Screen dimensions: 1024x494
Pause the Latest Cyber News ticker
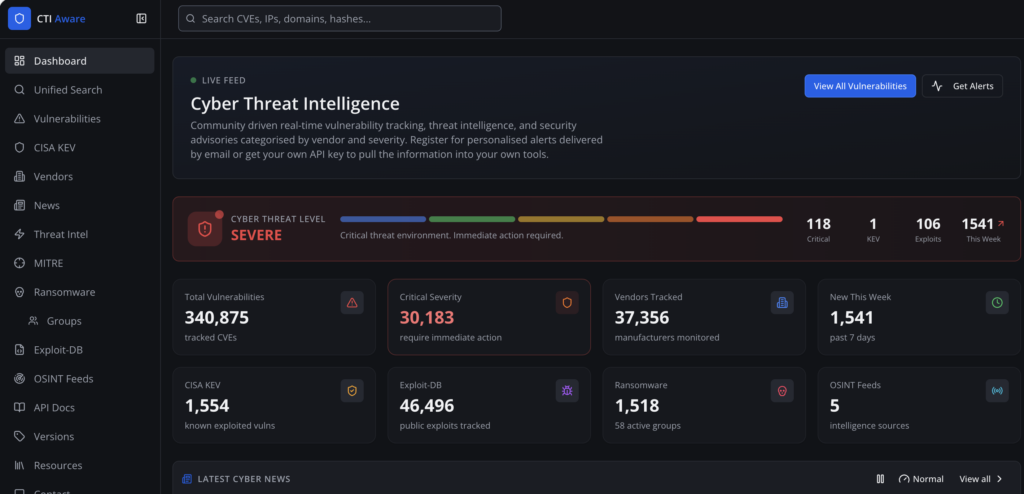pyautogui.click(x=880, y=479)
